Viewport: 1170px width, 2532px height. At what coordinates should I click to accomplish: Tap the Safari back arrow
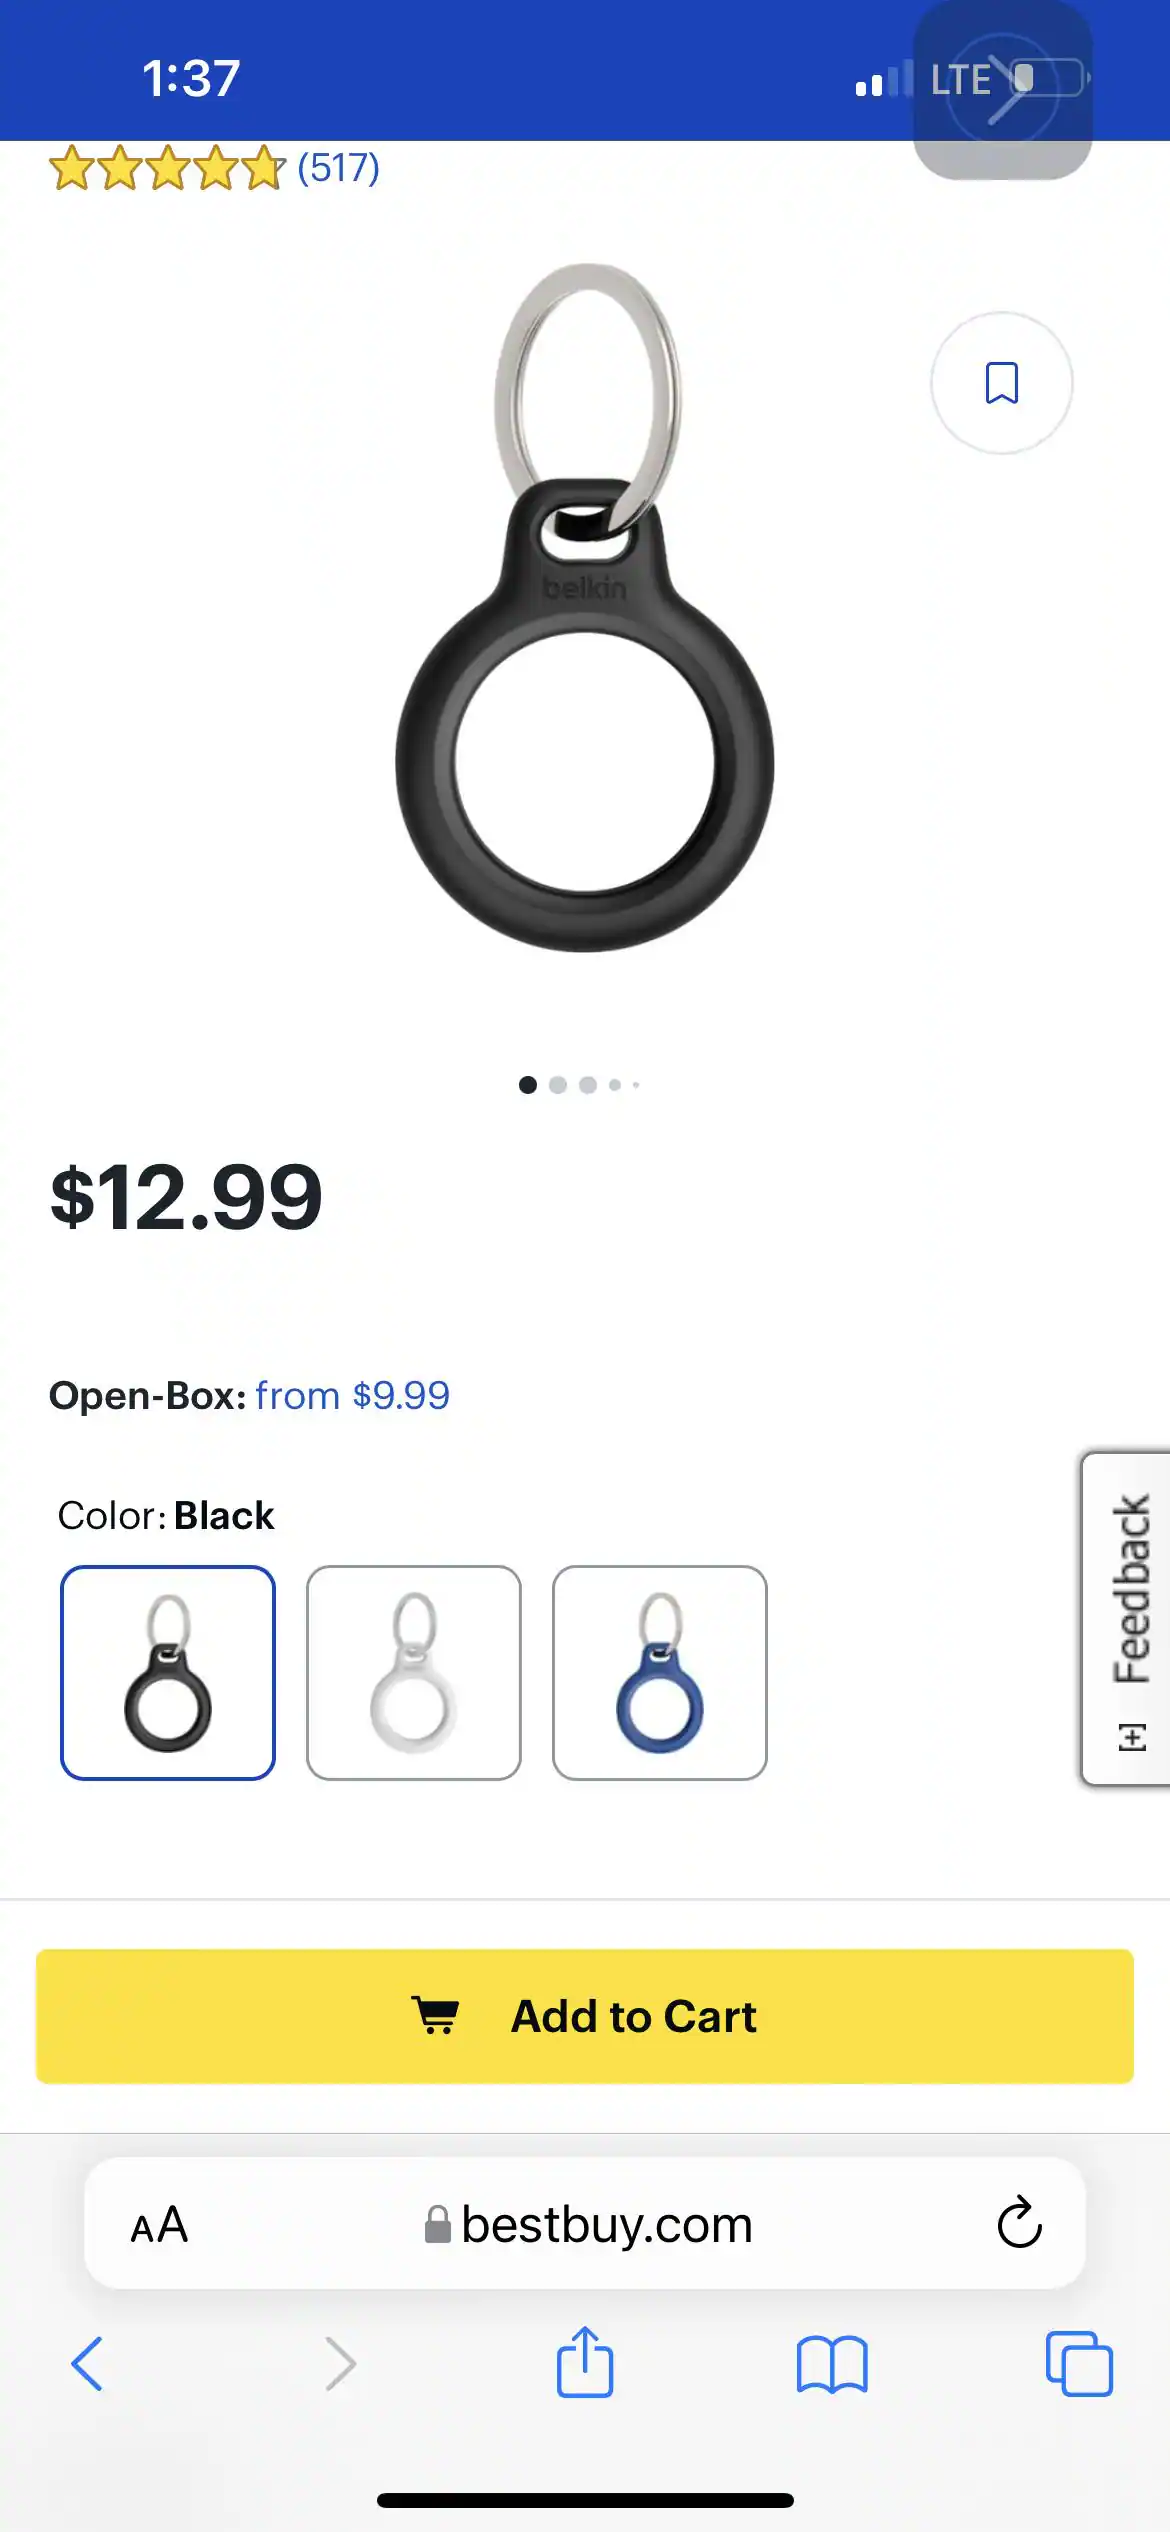87,2364
